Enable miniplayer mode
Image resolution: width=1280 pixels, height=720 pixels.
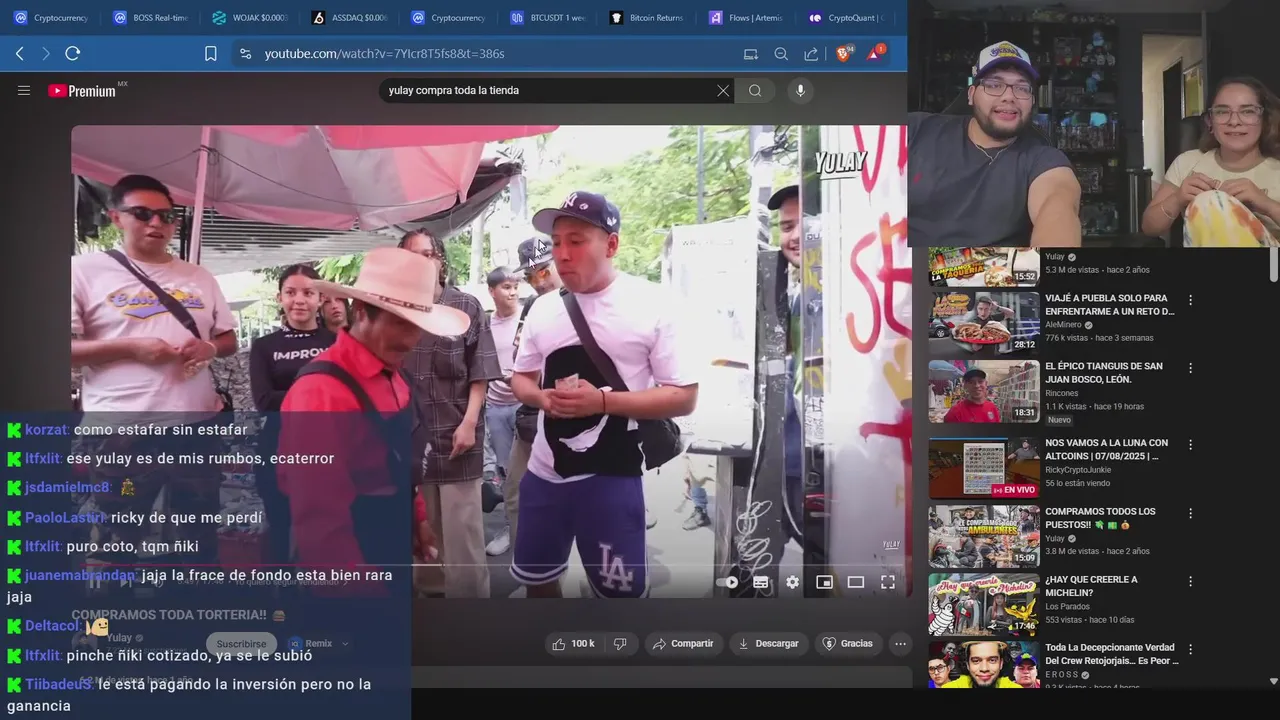[x=824, y=582]
